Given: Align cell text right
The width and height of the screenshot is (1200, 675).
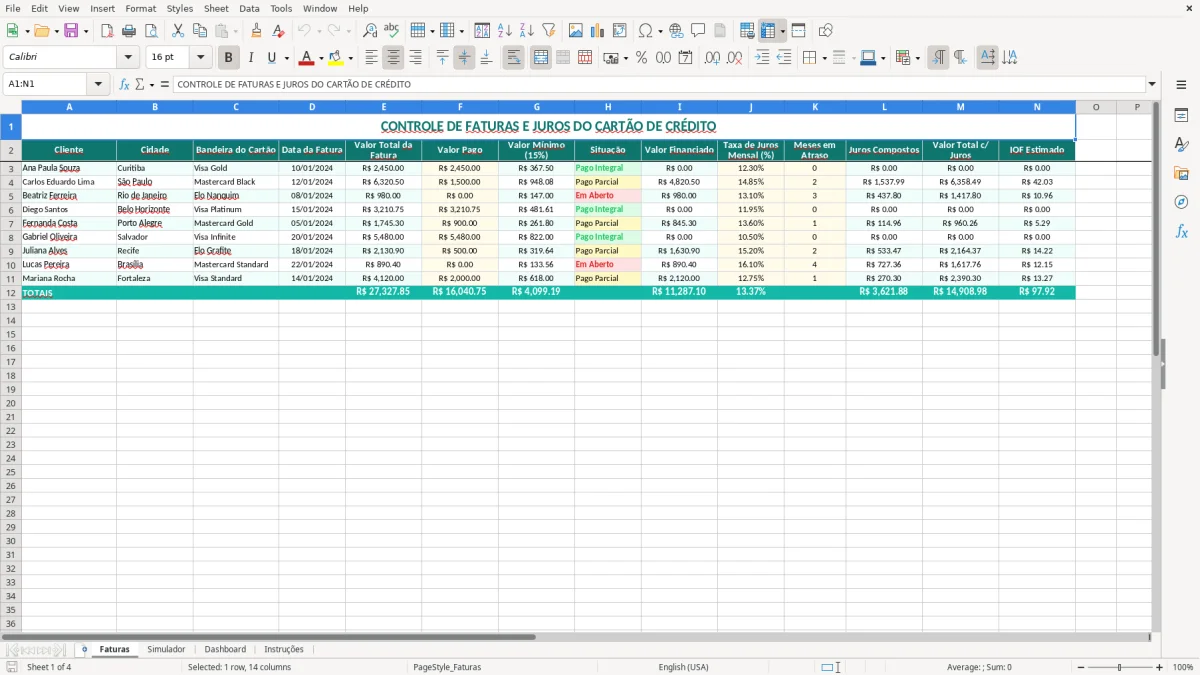Looking at the screenshot, I should (416, 58).
